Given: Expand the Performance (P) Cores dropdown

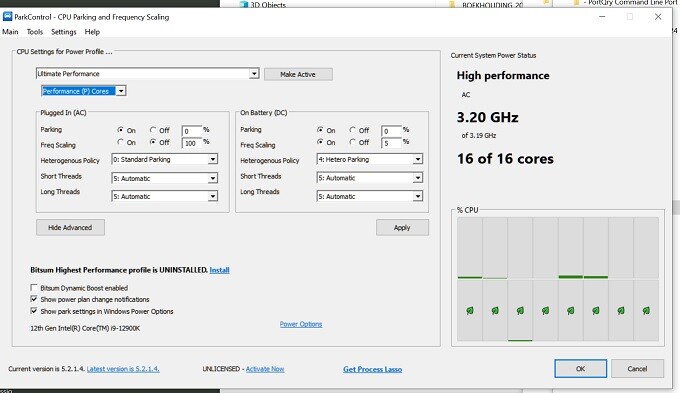Looking at the screenshot, I should pos(121,91).
